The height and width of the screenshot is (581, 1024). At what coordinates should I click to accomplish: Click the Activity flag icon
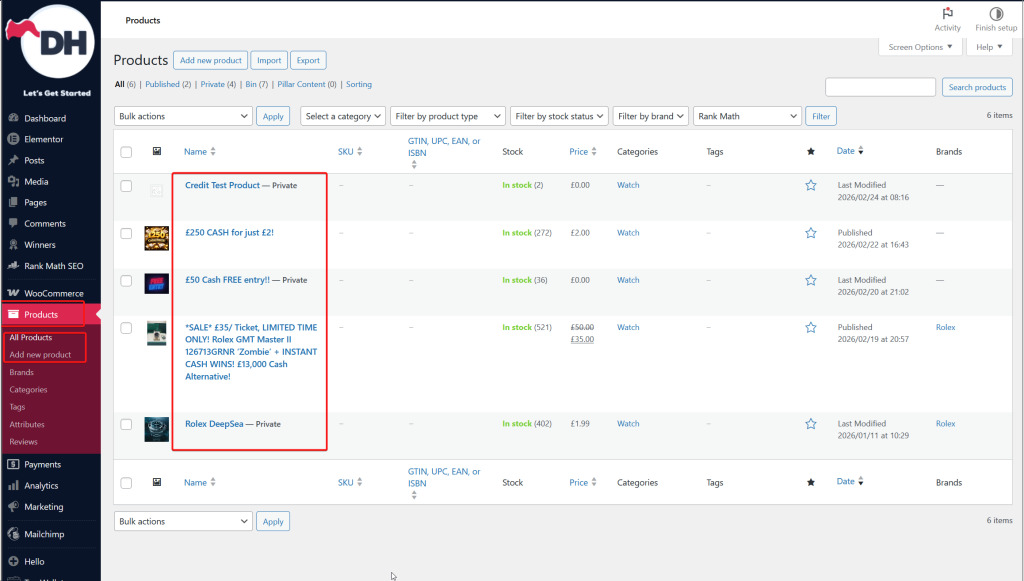pyautogui.click(x=947, y=14)
